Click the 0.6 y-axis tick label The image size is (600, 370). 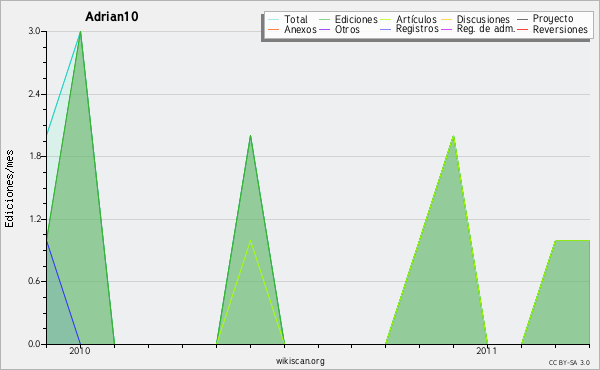tap(34, 281)
